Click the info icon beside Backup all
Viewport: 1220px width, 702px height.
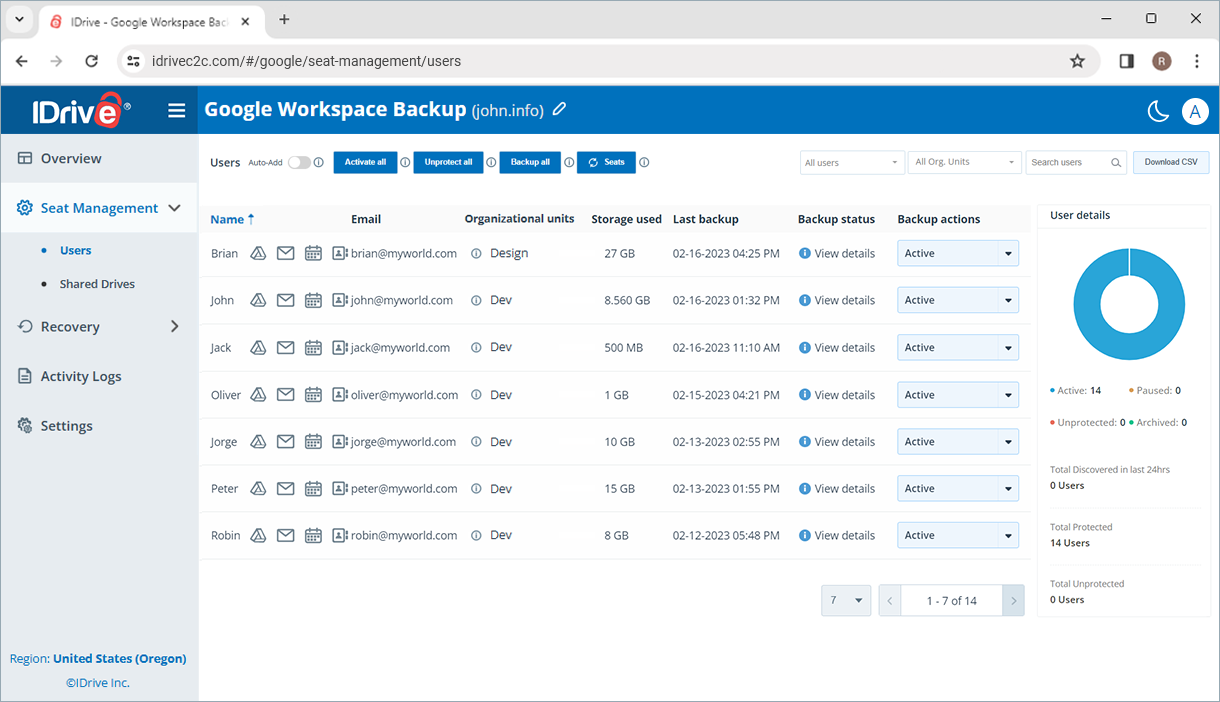[x=570, y=162]
